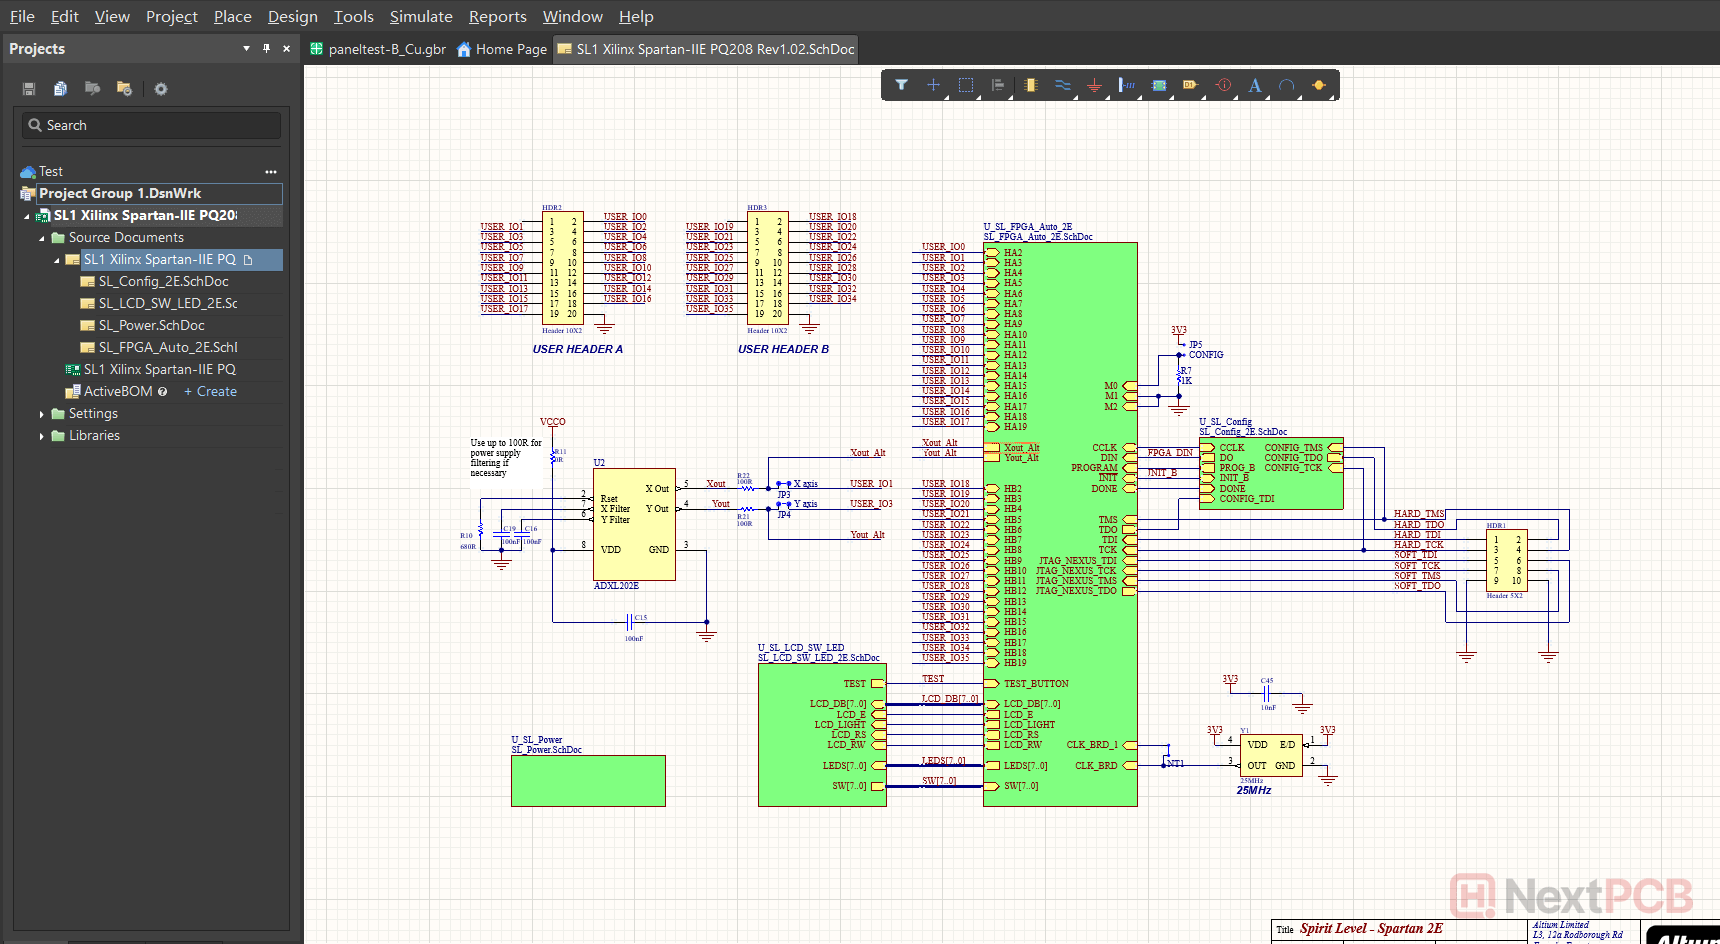Select the Place Part component icon
1720x944 pixels.
point(1030,85)
